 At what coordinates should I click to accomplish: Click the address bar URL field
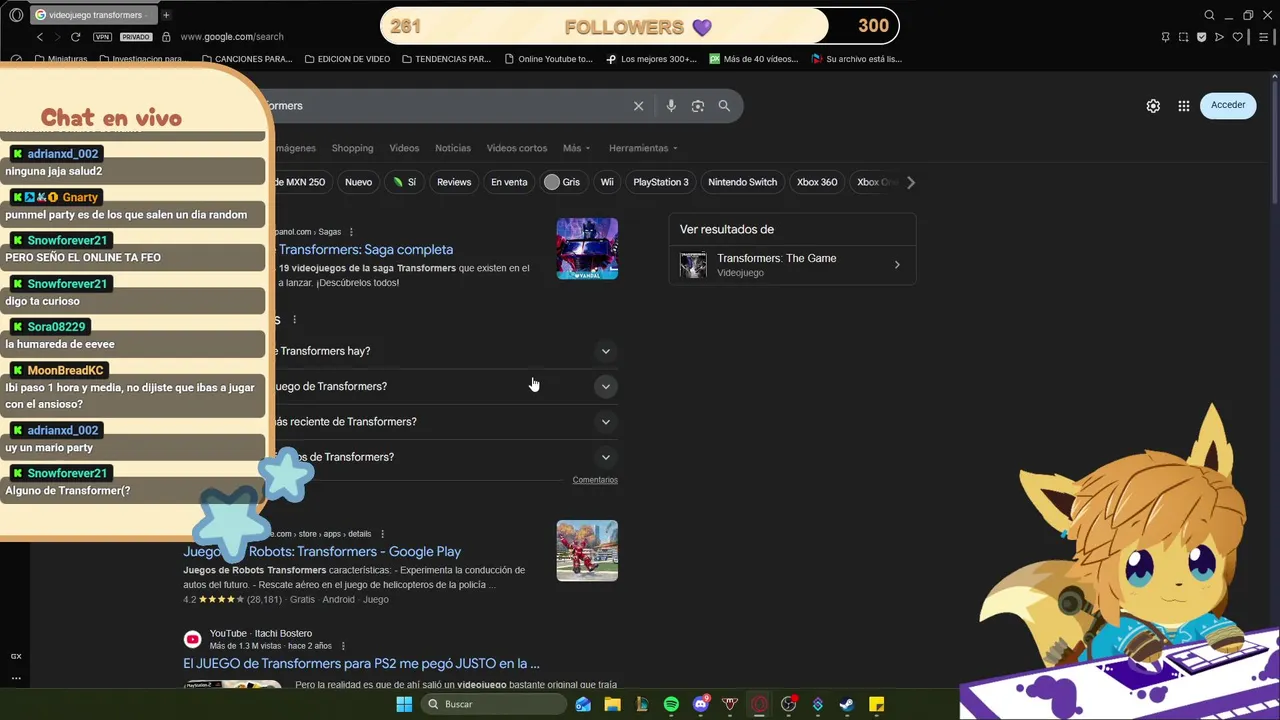pyautogui.click(x=232, y=37)
